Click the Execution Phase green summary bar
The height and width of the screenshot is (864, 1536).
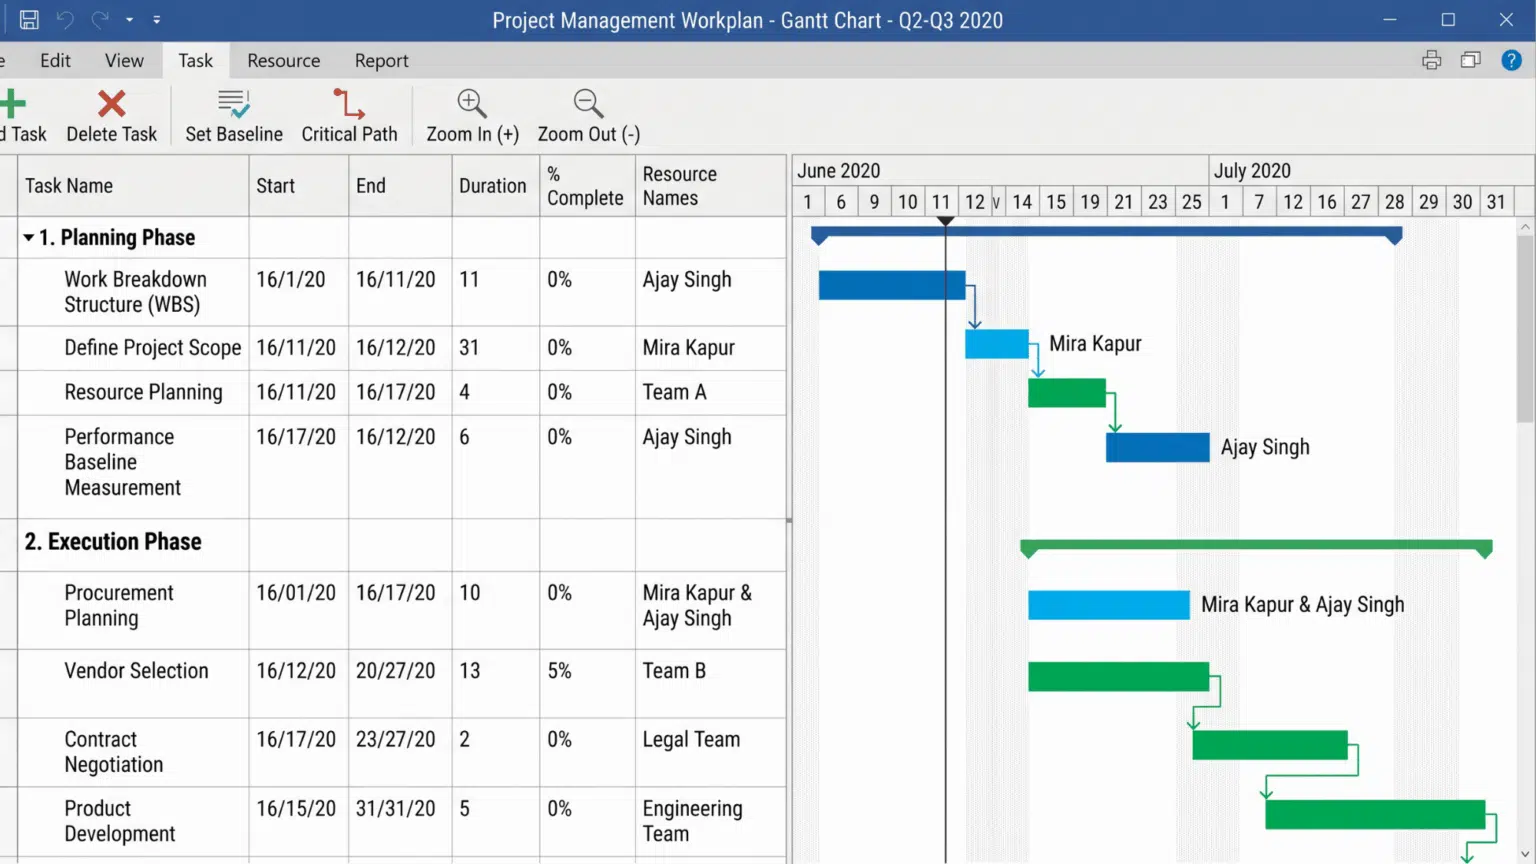click(x=1256, y=547)
